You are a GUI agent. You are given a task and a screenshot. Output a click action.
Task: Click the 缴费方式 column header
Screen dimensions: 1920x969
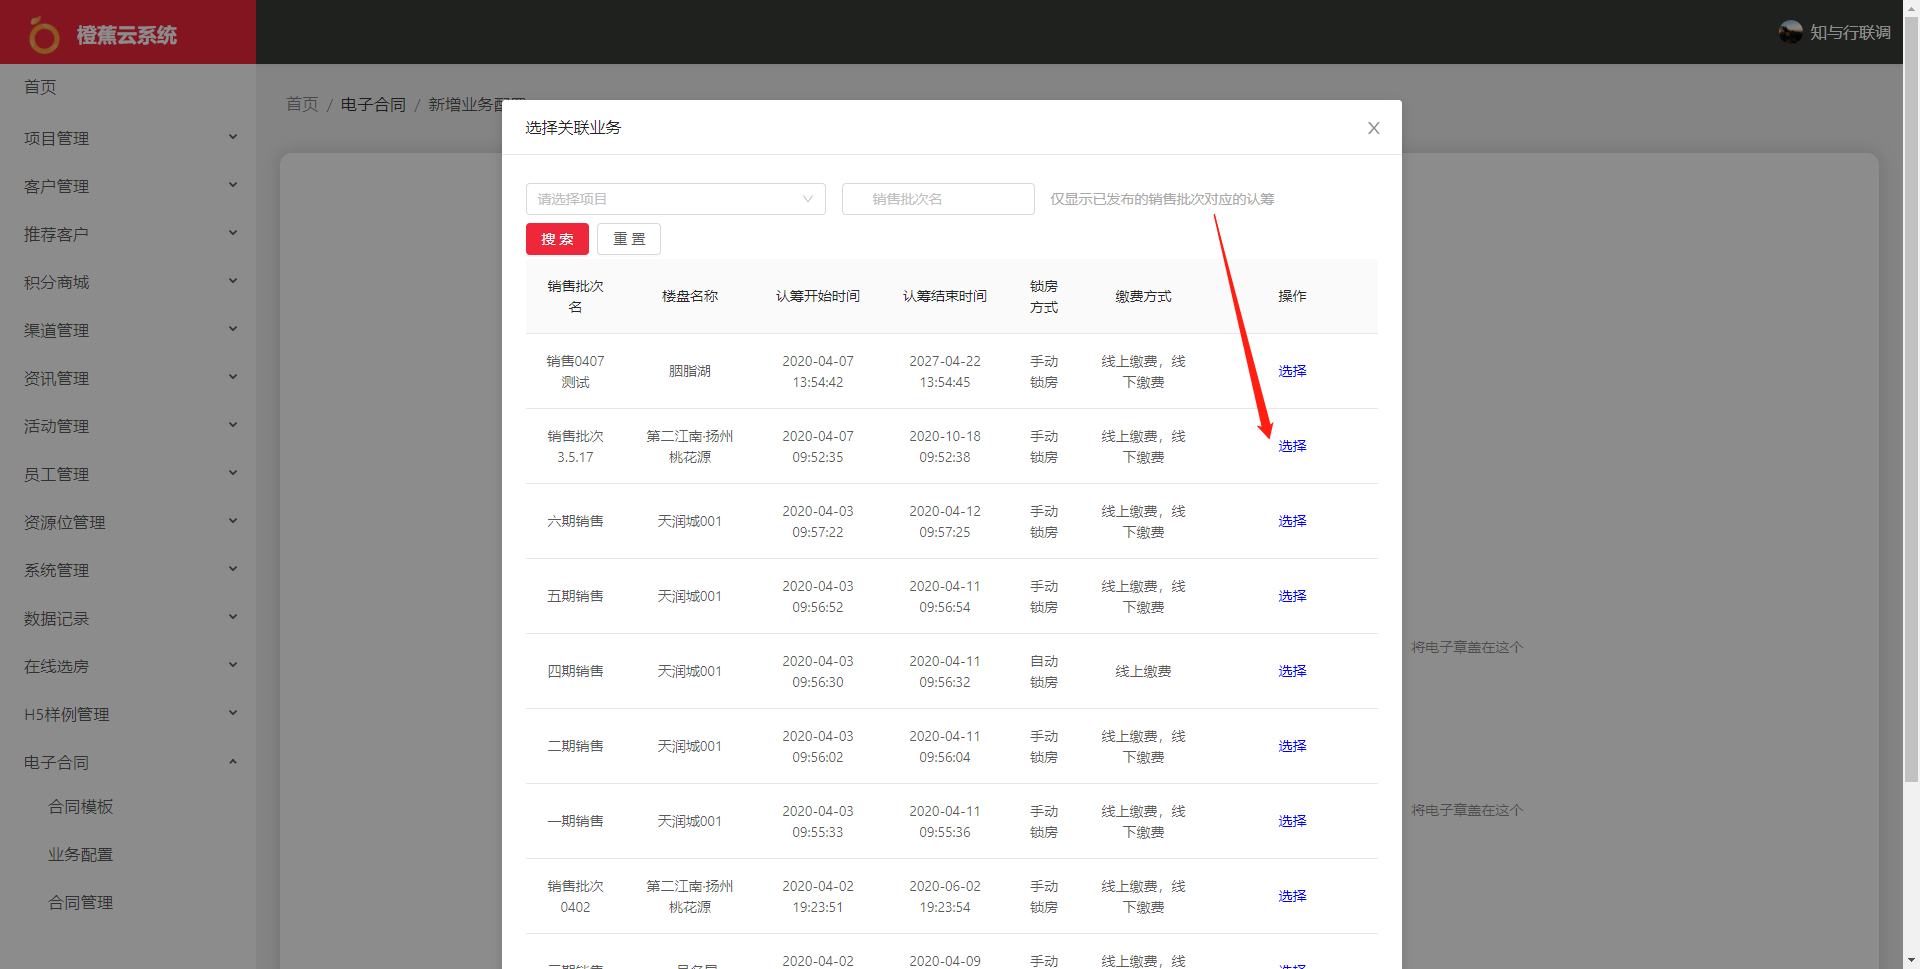point(1143,296)
